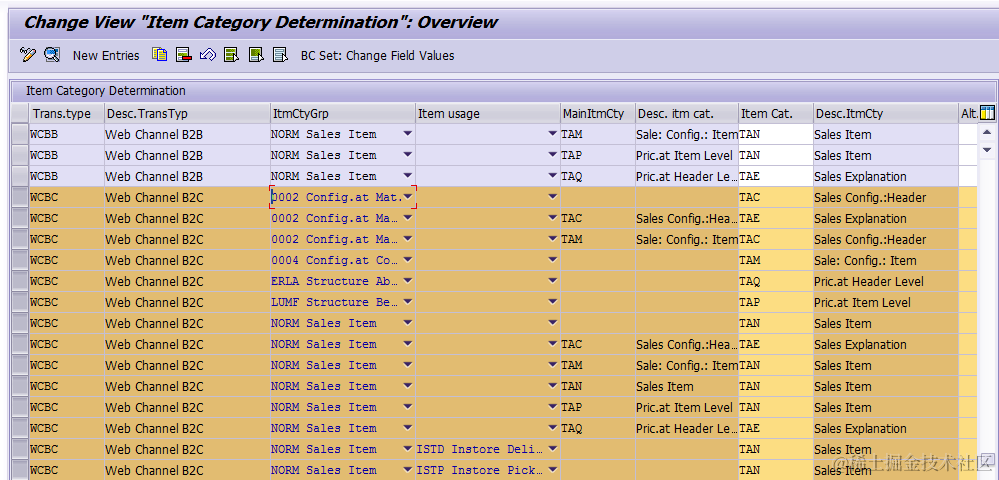Click MainItmCty TAN cell in WCBC NORM row
This screenshot has width=999, height=480.
click(x=598, y=386)
